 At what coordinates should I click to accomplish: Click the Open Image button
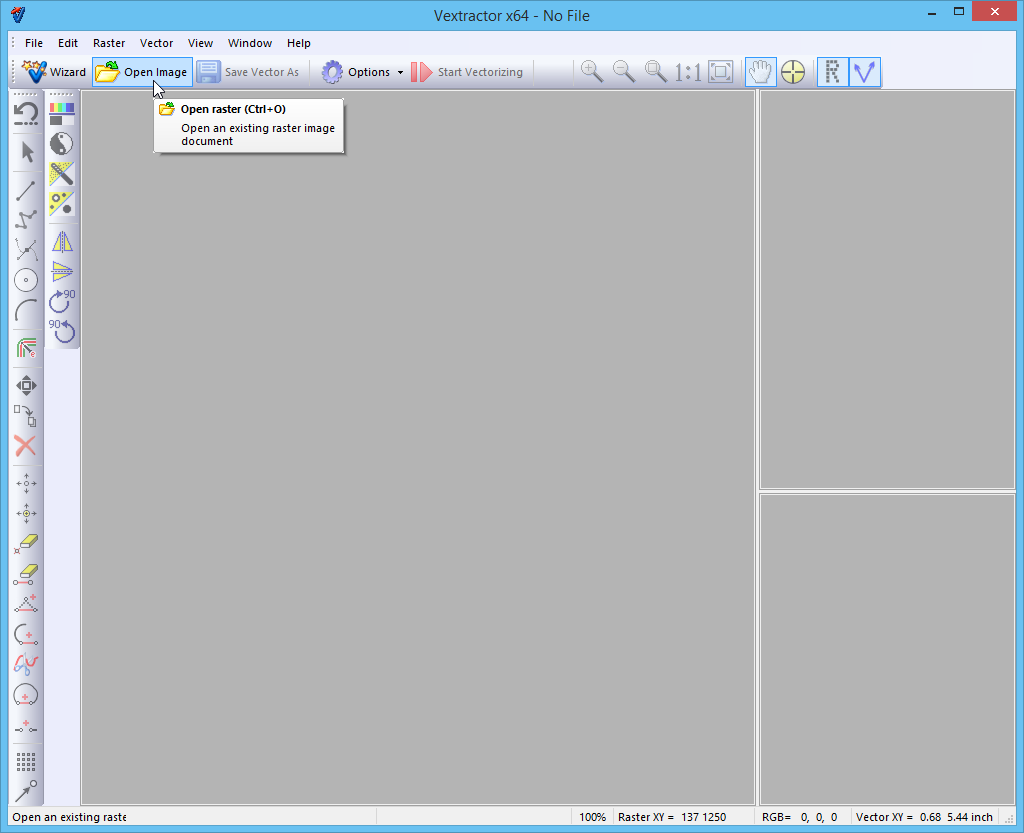[142, 72]
